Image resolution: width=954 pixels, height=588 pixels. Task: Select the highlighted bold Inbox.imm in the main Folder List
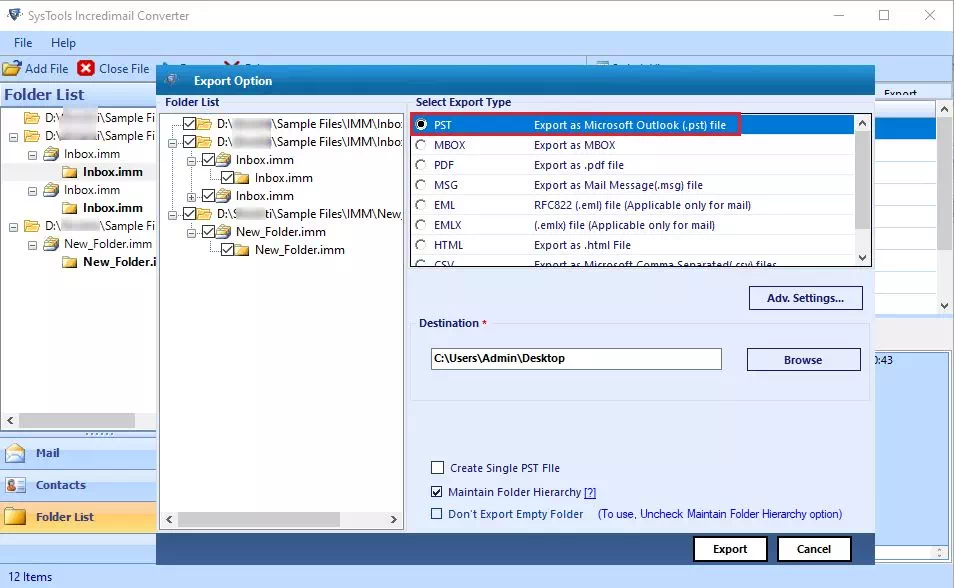click(x=113, y=172)
